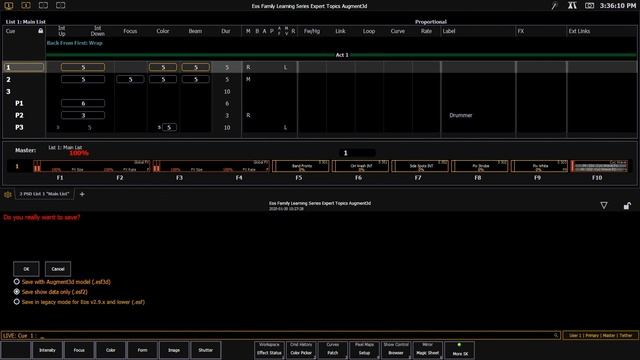Open the Setup softkey
Viewport: 640px width, 360px height.
pos(364,350)
